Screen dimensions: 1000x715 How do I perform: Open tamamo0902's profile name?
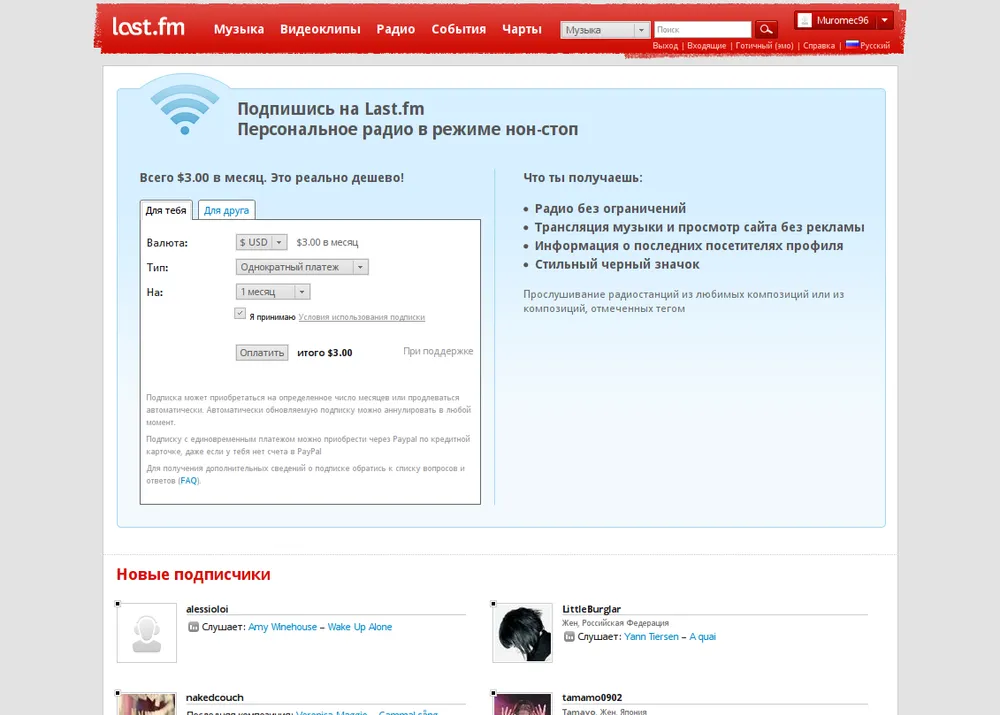tap(592, 697)
